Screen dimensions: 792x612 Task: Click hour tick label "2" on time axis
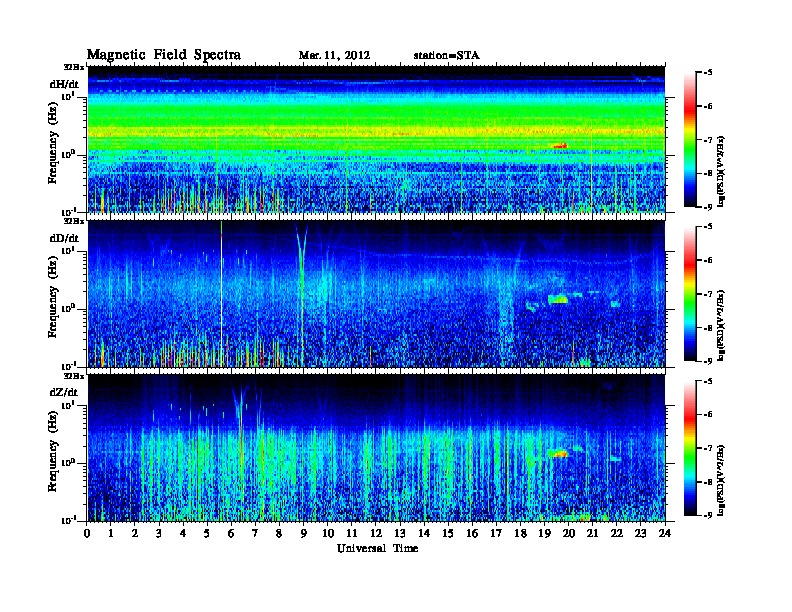tap(135, 534)
